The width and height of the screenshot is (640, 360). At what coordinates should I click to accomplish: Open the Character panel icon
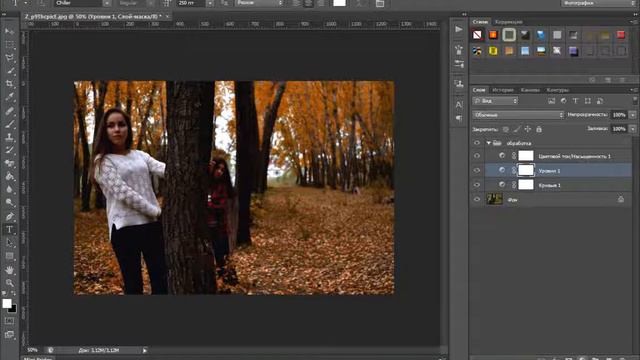pos(459,104)
